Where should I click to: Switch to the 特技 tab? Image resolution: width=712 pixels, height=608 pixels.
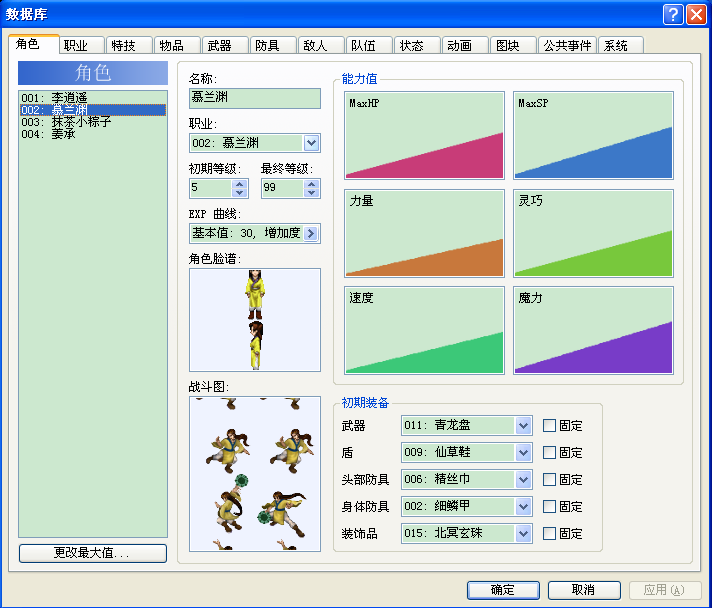click(129, 45)
